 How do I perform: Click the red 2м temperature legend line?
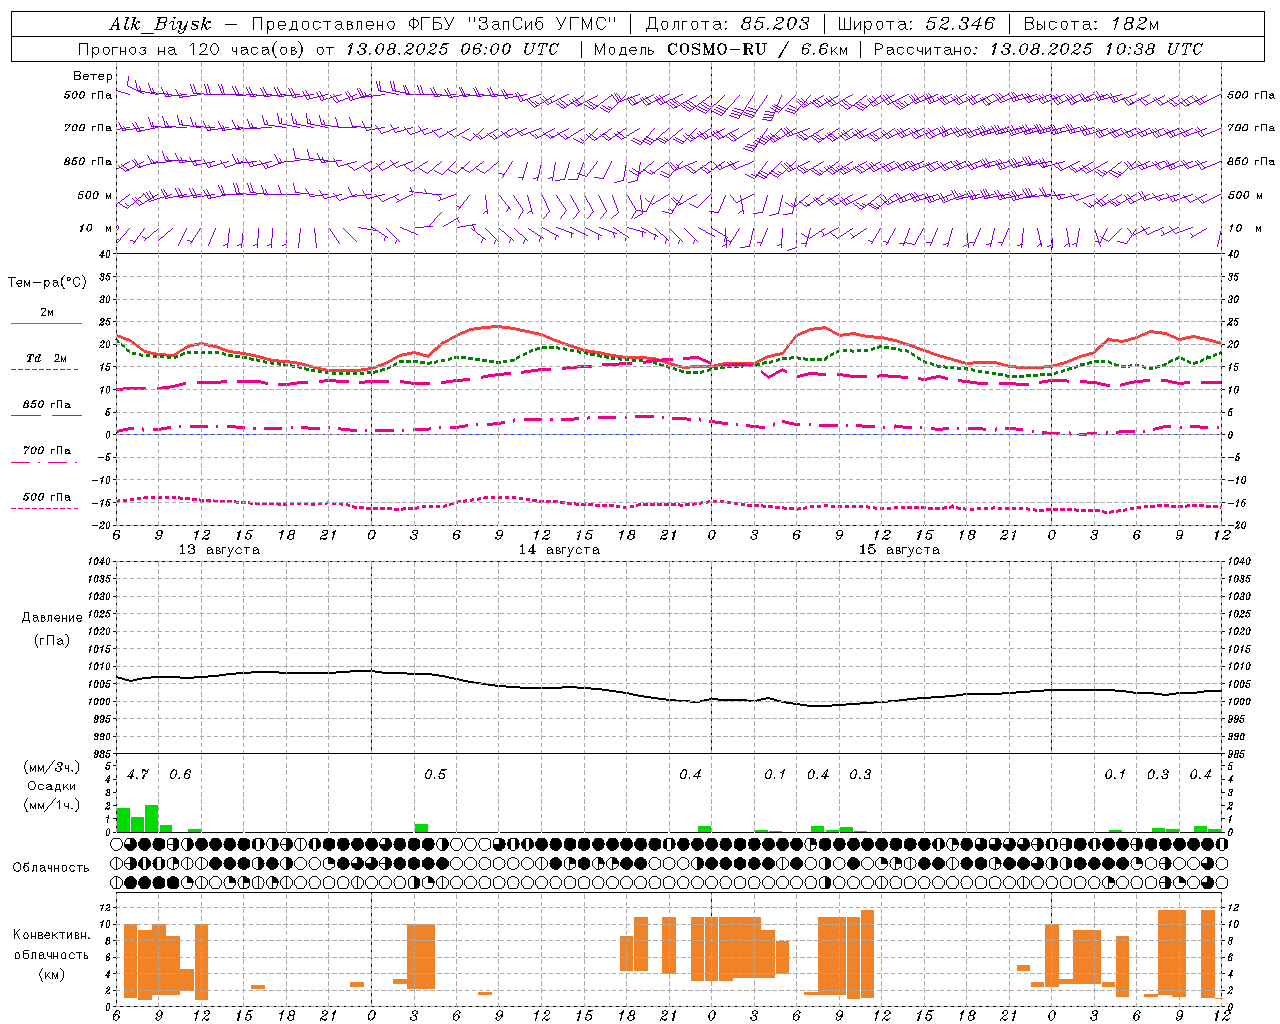point(46,324)
